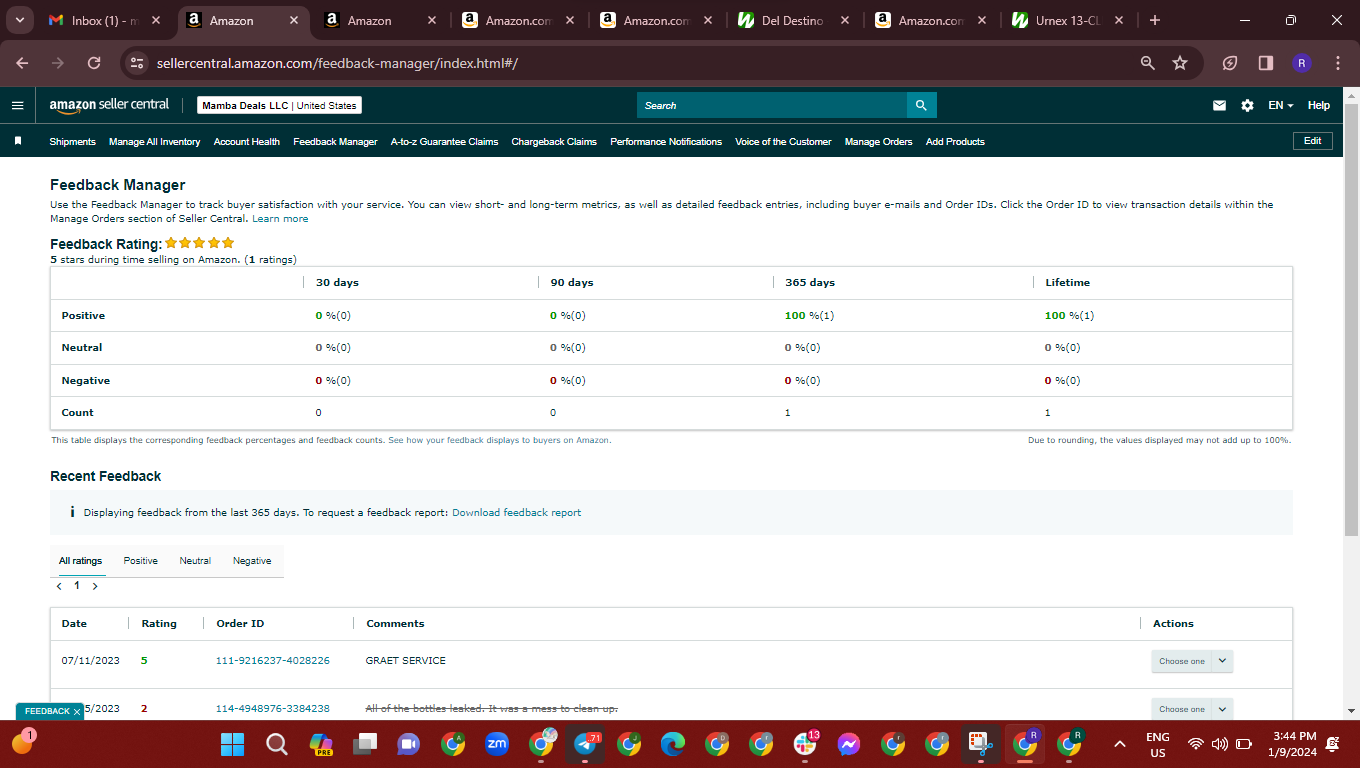The width and height of the screenshot is (1360, 768).
Task: Open Manage All Inventory
Action: click(155, 142)
